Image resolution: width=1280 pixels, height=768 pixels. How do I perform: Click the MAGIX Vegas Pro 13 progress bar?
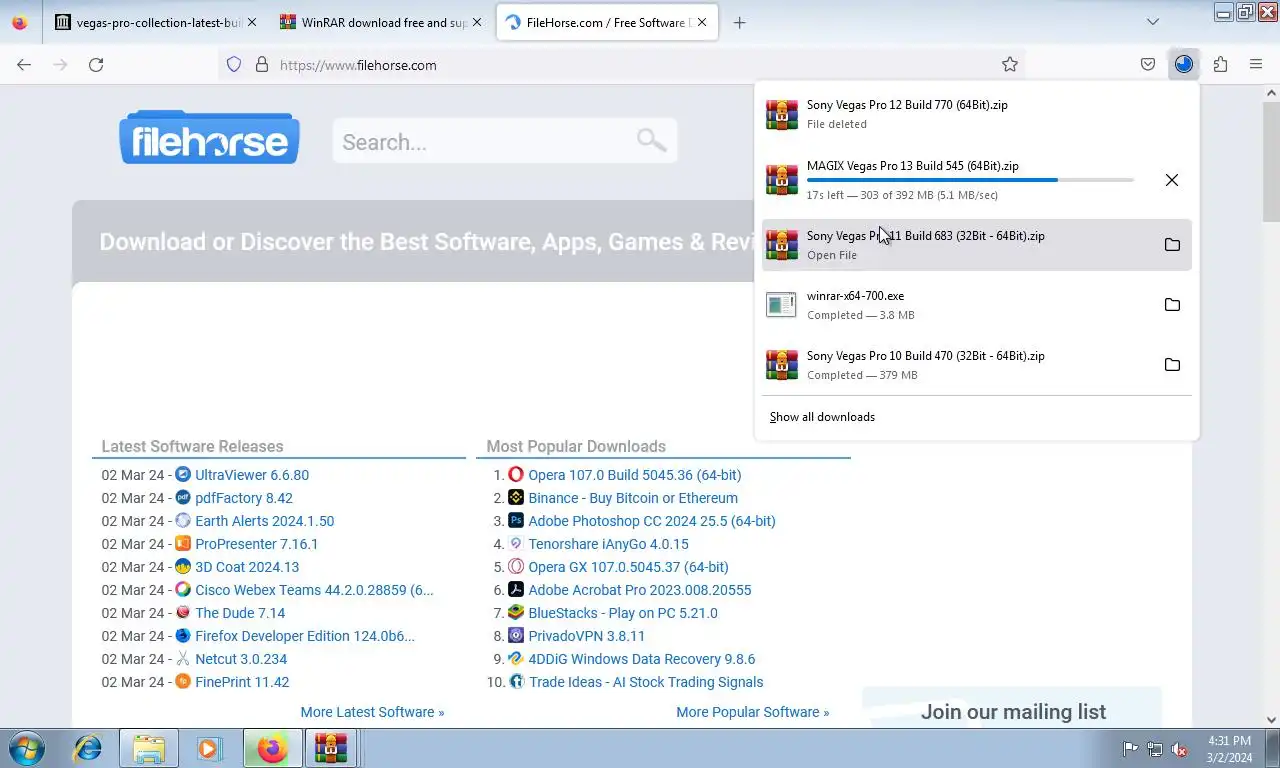click(970, 180)
